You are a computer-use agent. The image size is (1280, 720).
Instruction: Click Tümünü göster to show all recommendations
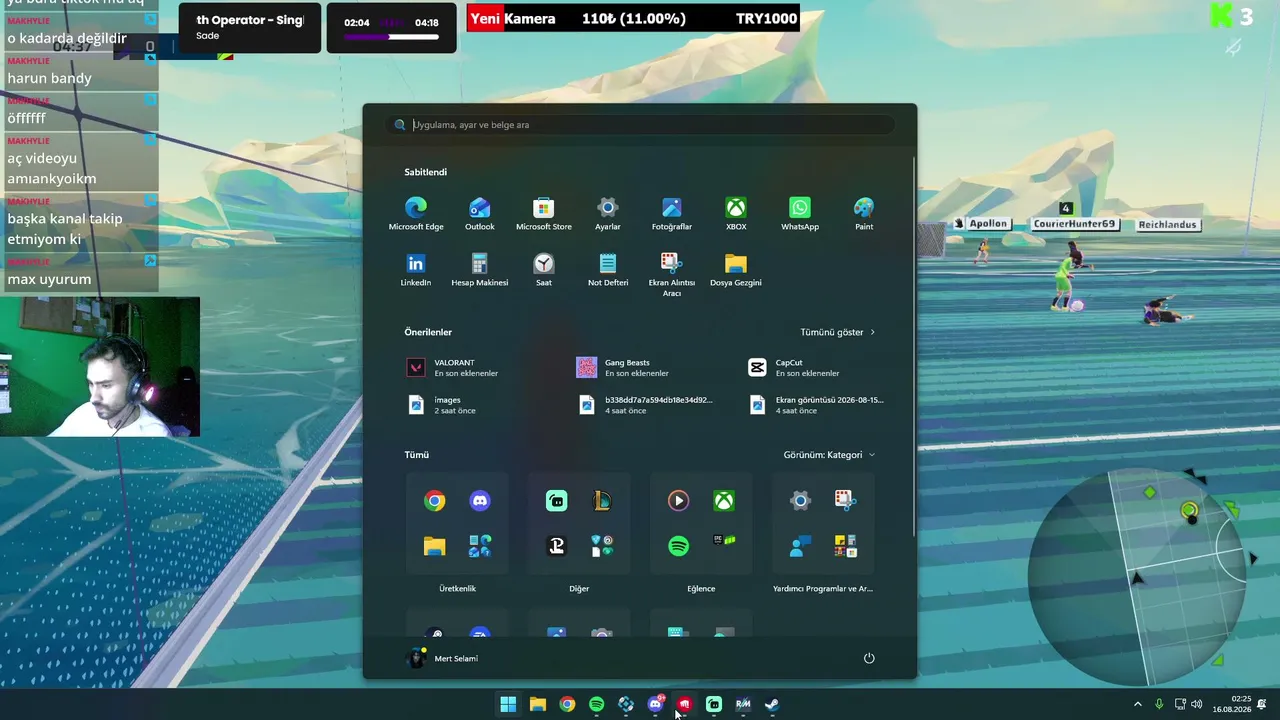[x=838, y=332]
